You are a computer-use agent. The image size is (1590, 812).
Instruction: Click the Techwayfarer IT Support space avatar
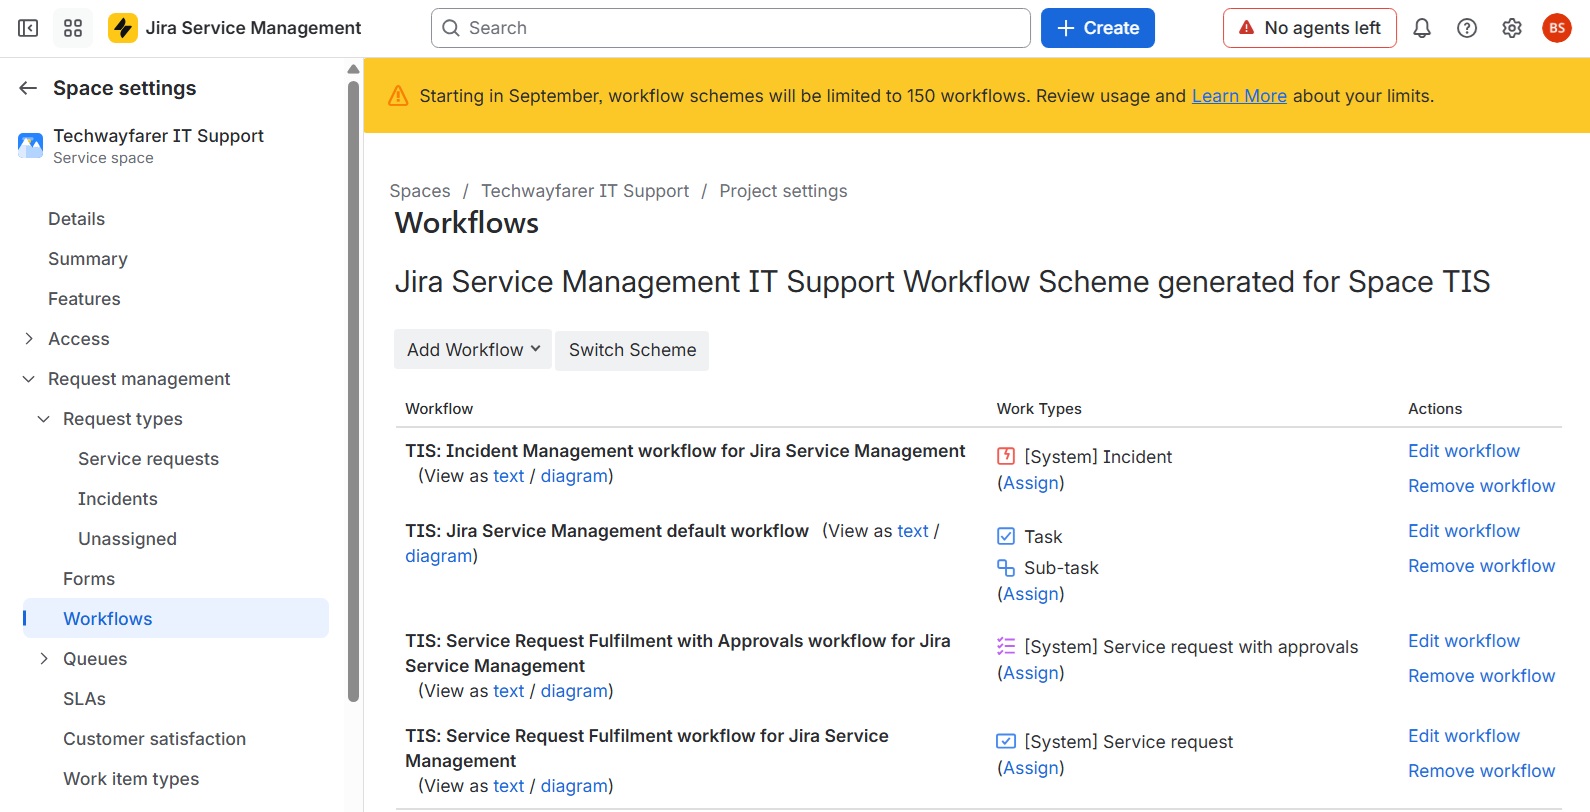31,146
